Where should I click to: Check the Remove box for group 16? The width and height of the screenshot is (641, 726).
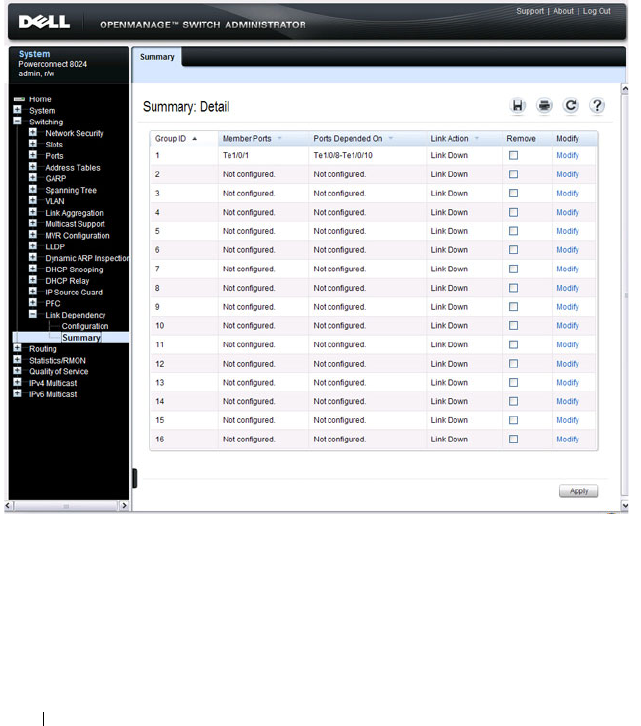513,439
